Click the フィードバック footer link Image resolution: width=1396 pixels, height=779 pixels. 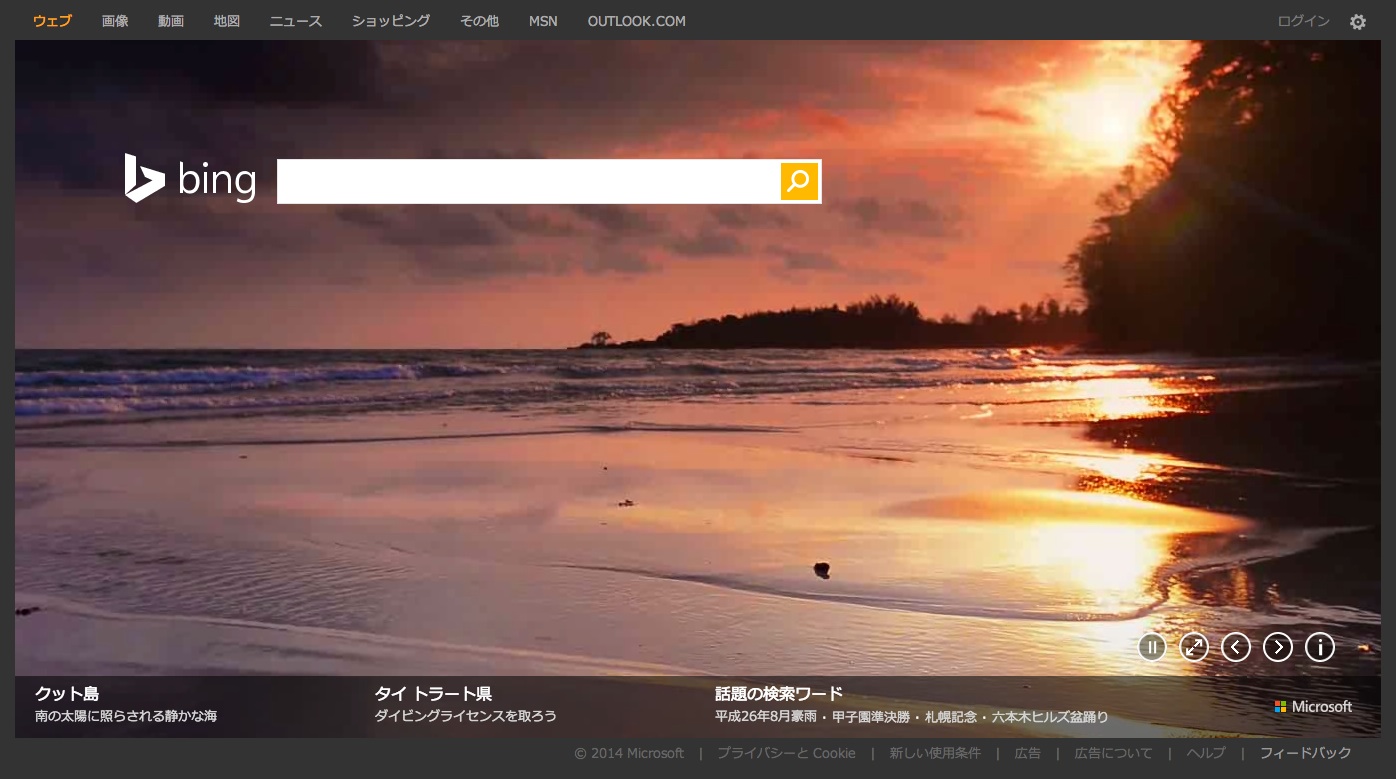point(1305,753)
